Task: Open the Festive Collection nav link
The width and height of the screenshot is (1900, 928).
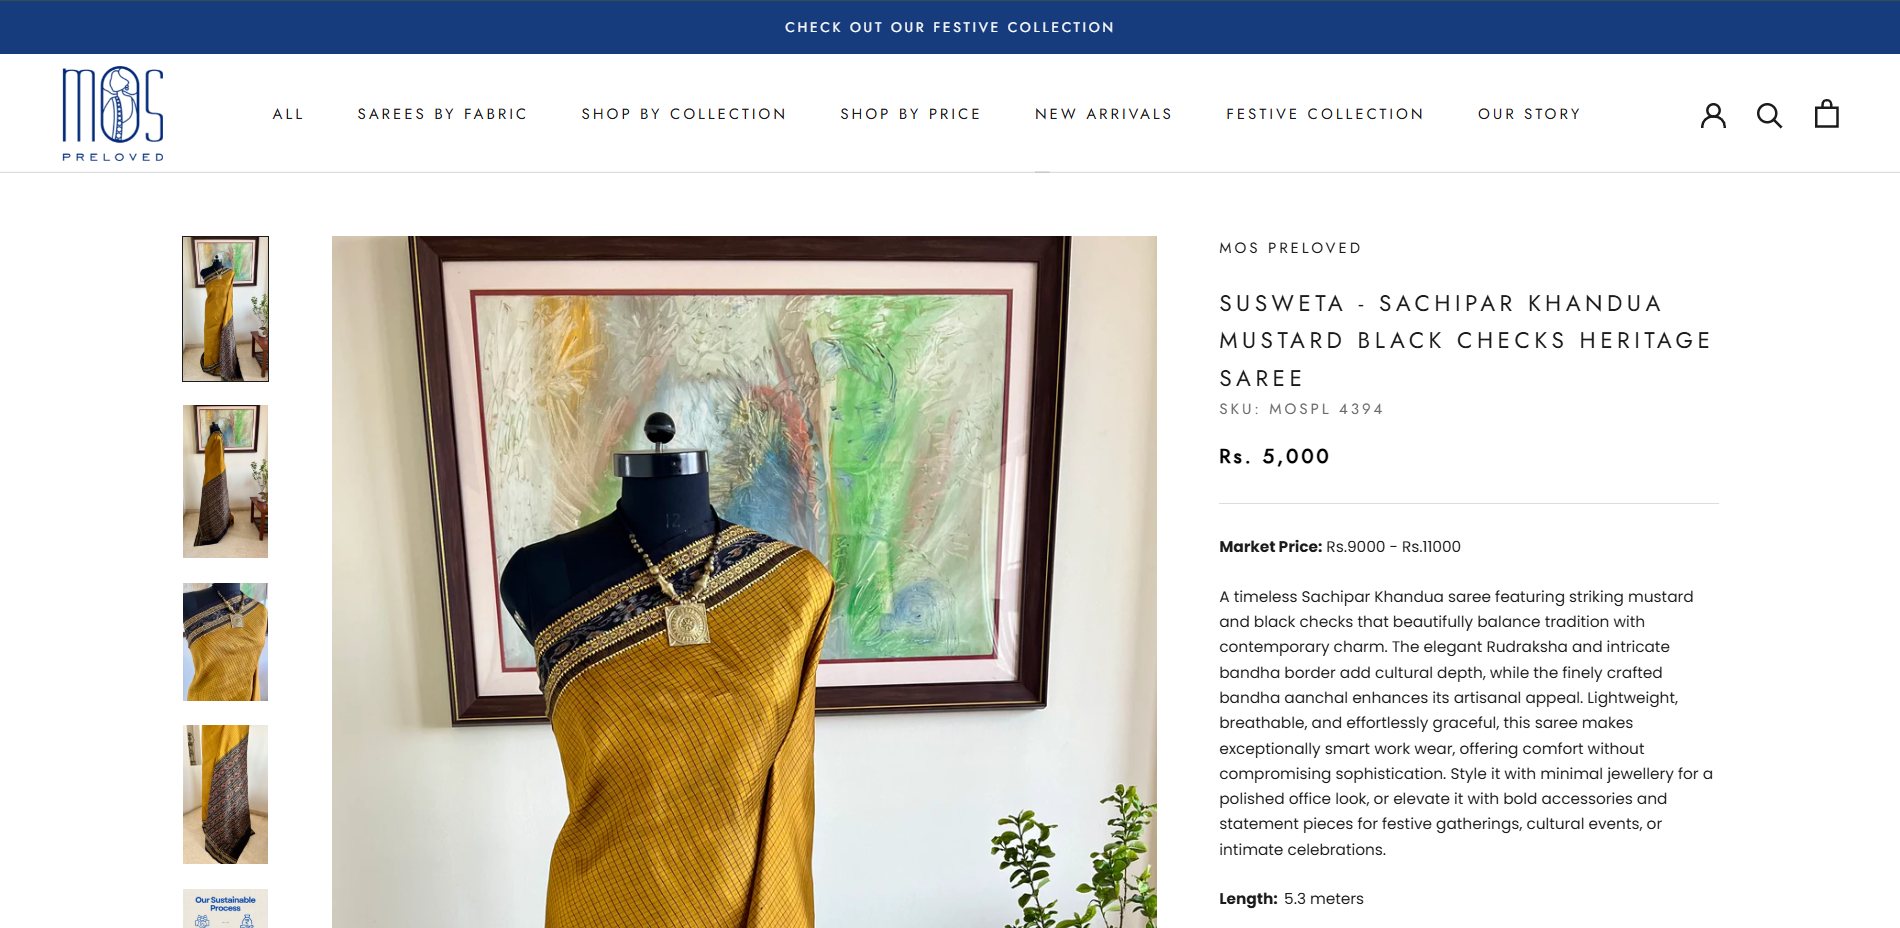Action: (x=1325, y=114)
